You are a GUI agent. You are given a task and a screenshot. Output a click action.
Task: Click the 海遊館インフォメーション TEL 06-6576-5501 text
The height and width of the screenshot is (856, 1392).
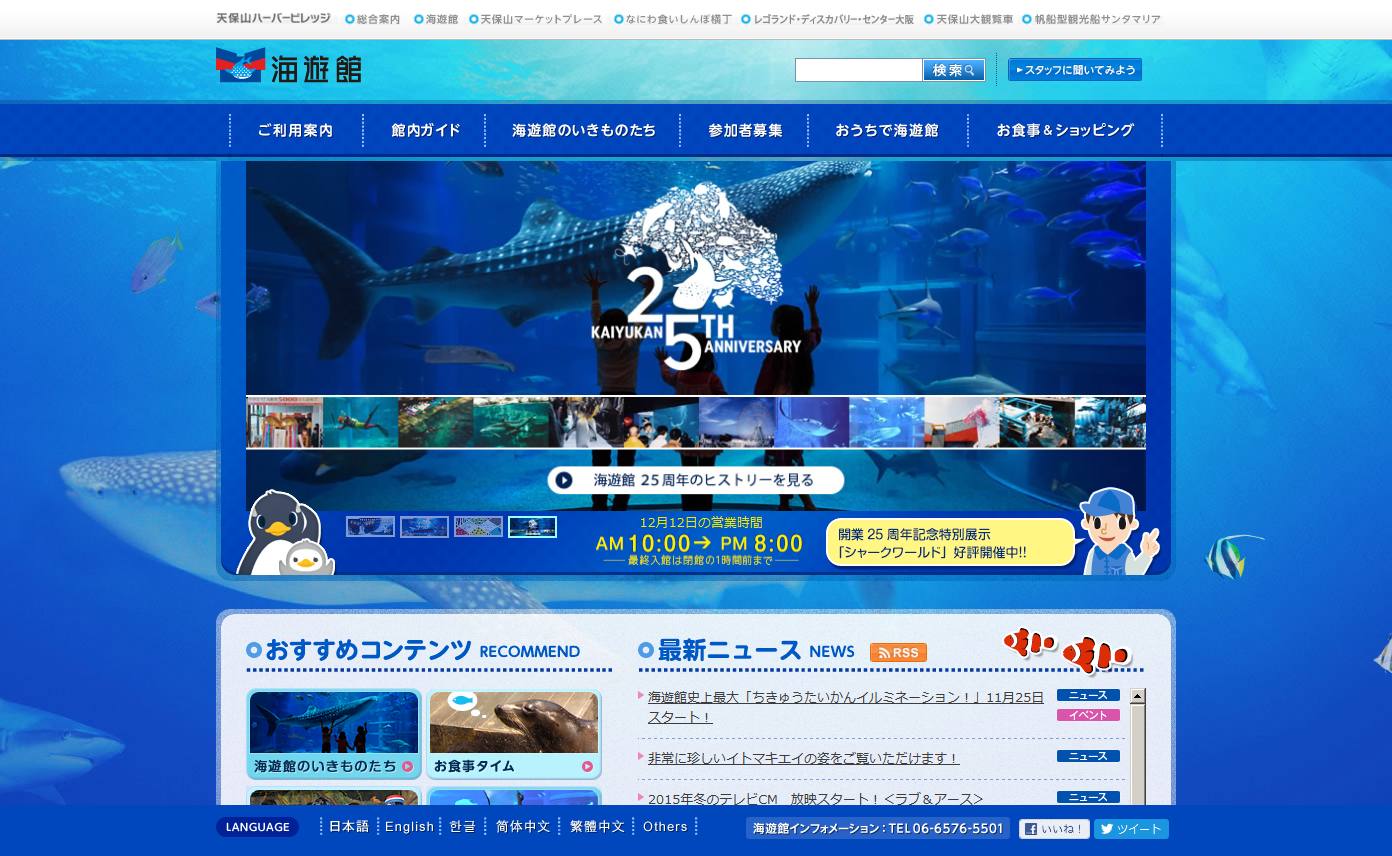pos(877,829)
